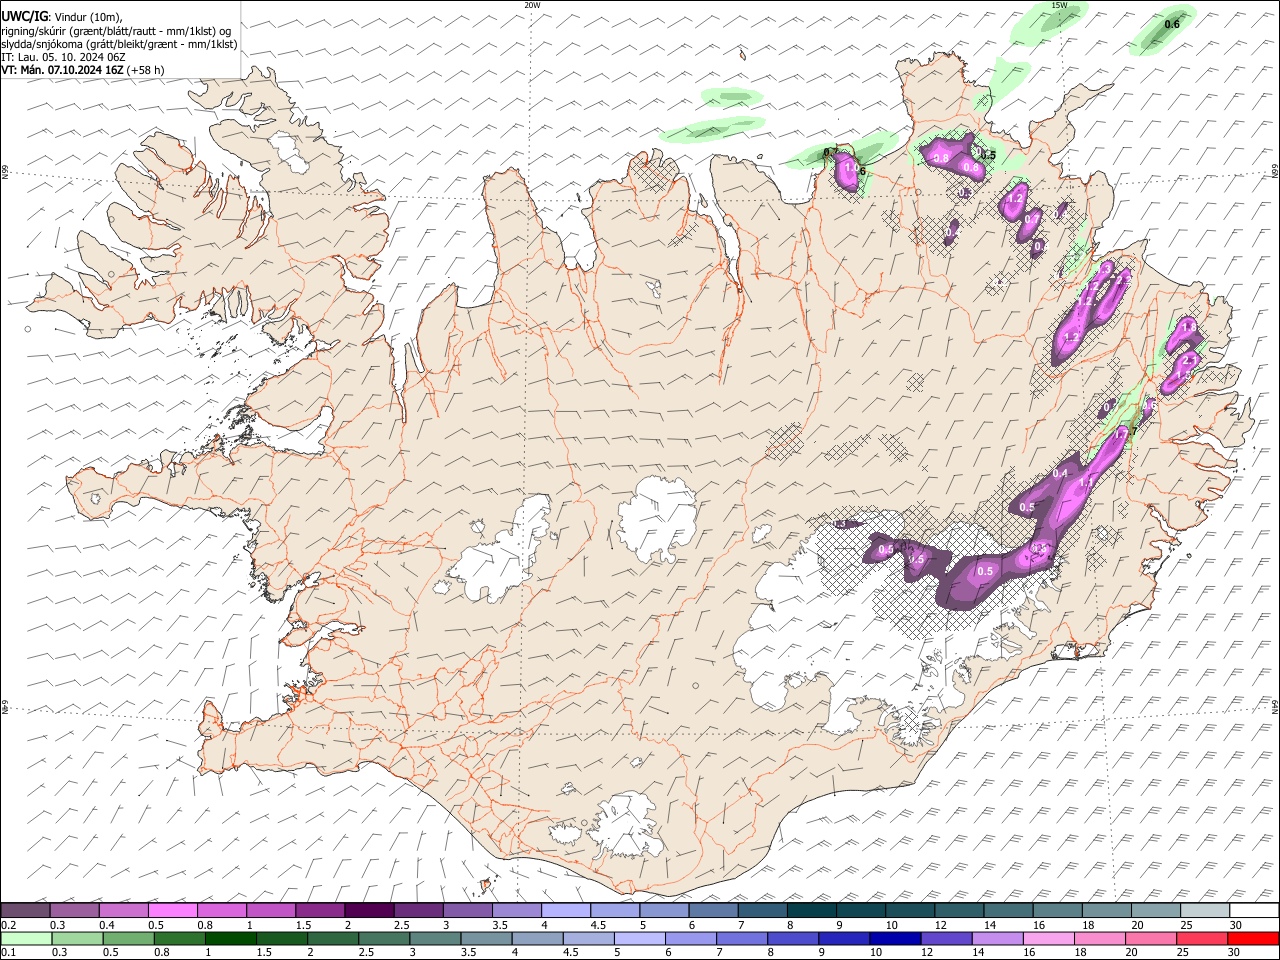1280x960 pixels.
Task: Select the 'IT: Lau. 05. 10. 2024 06Z' line
Action: tap(64, 57)
